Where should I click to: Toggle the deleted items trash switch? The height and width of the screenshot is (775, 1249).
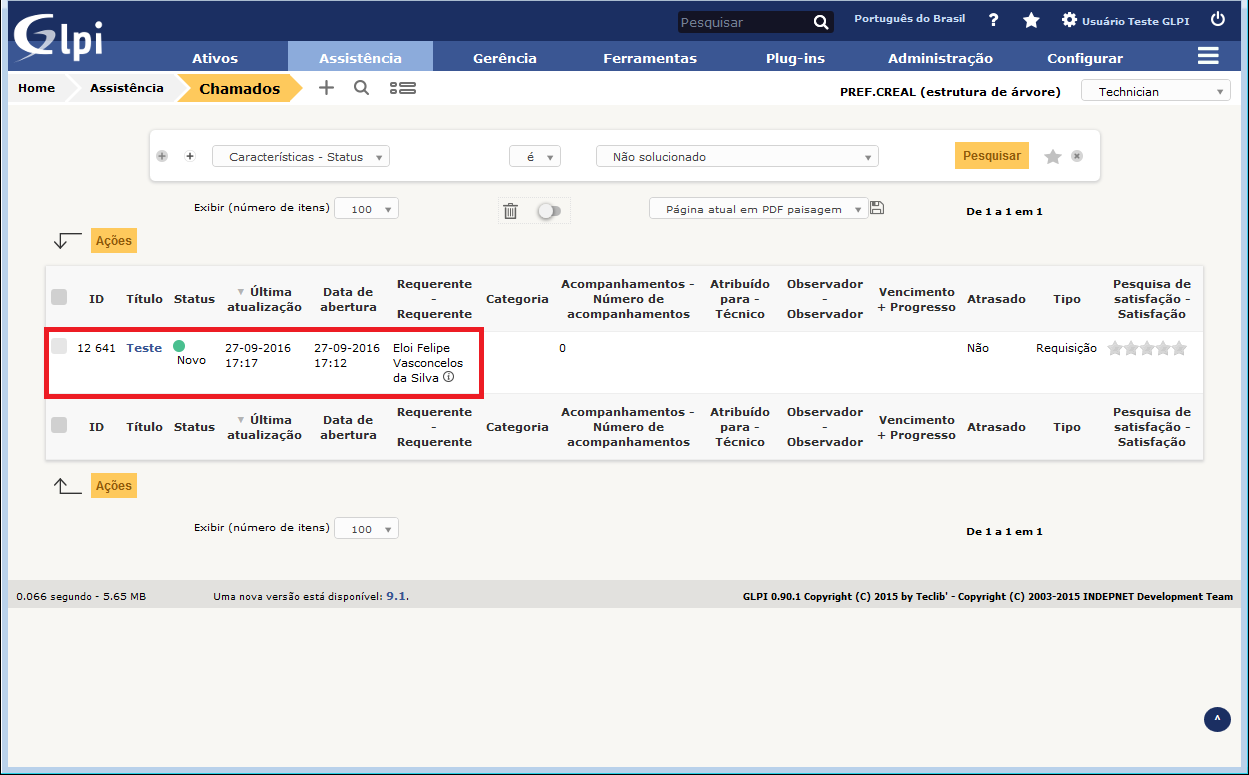(x=548, y=211)
